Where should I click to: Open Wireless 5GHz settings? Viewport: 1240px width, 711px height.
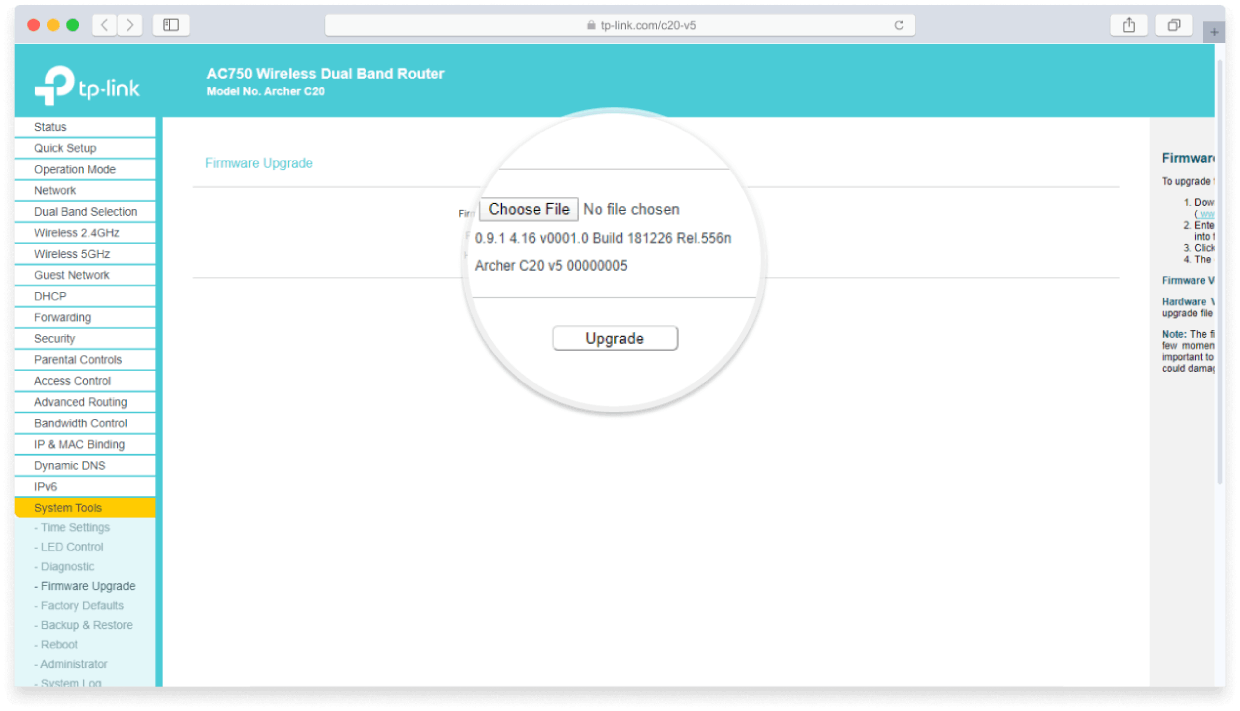[85, 254]
